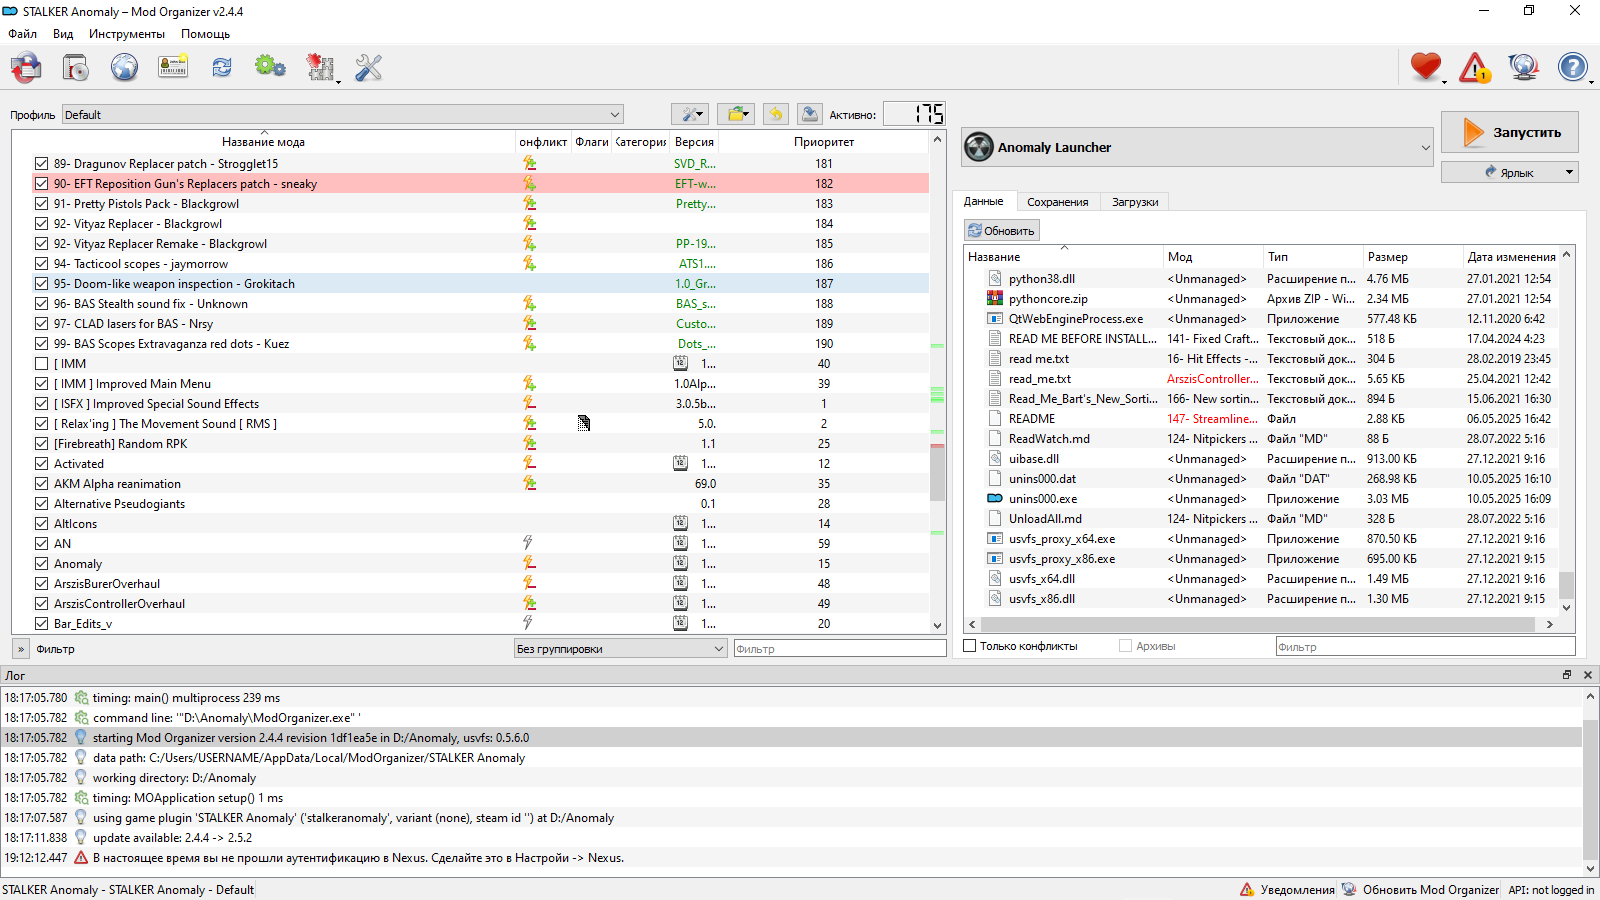The width and height of the screenshot is (1600, 900).
Task: Enable the [ IMM mod checkbox
Action: pyautogui.click(x=41, y=363)
